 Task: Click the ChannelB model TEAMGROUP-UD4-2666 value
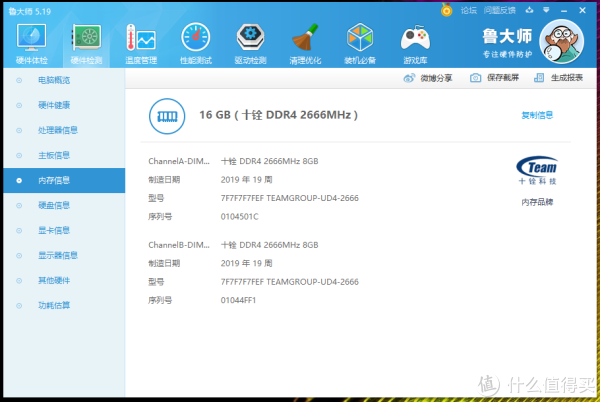(290, 282)
